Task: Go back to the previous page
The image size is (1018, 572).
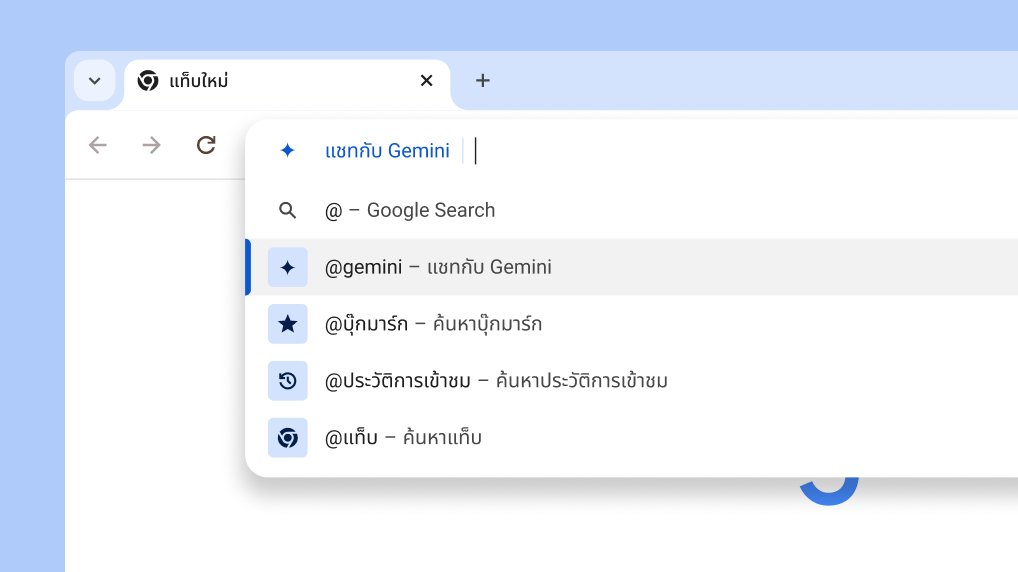Action: click(98, 145)
